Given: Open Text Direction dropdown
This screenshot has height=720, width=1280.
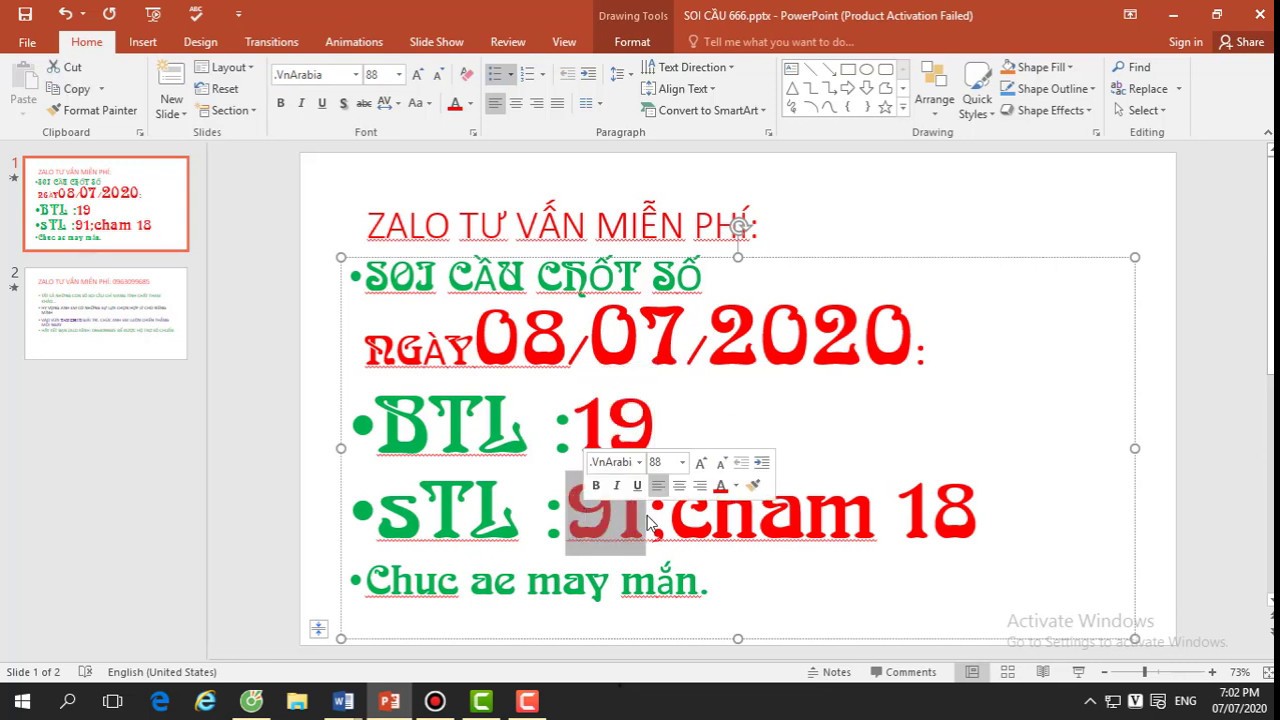Looking at the screenshot, I should point(688,67).
